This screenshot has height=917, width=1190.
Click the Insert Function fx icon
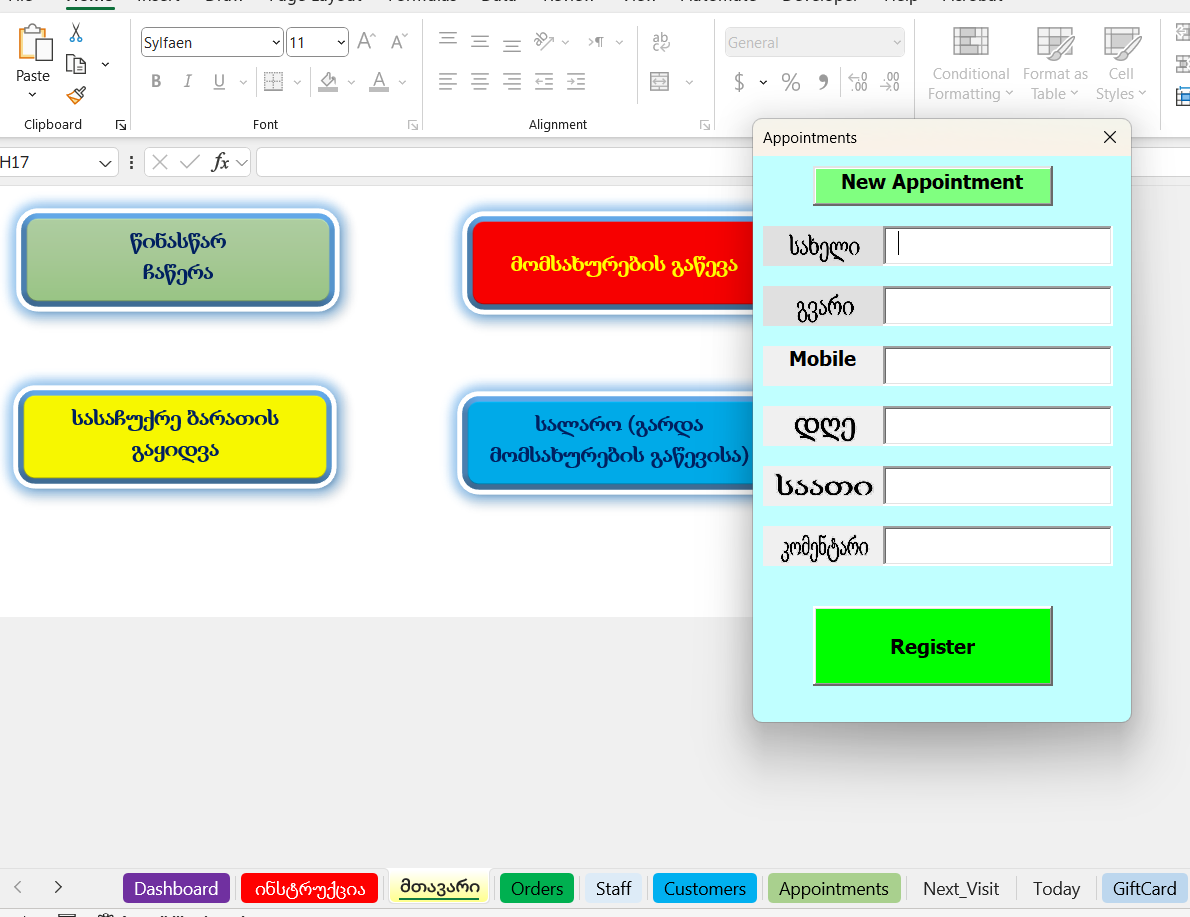(x=221, y=162)
